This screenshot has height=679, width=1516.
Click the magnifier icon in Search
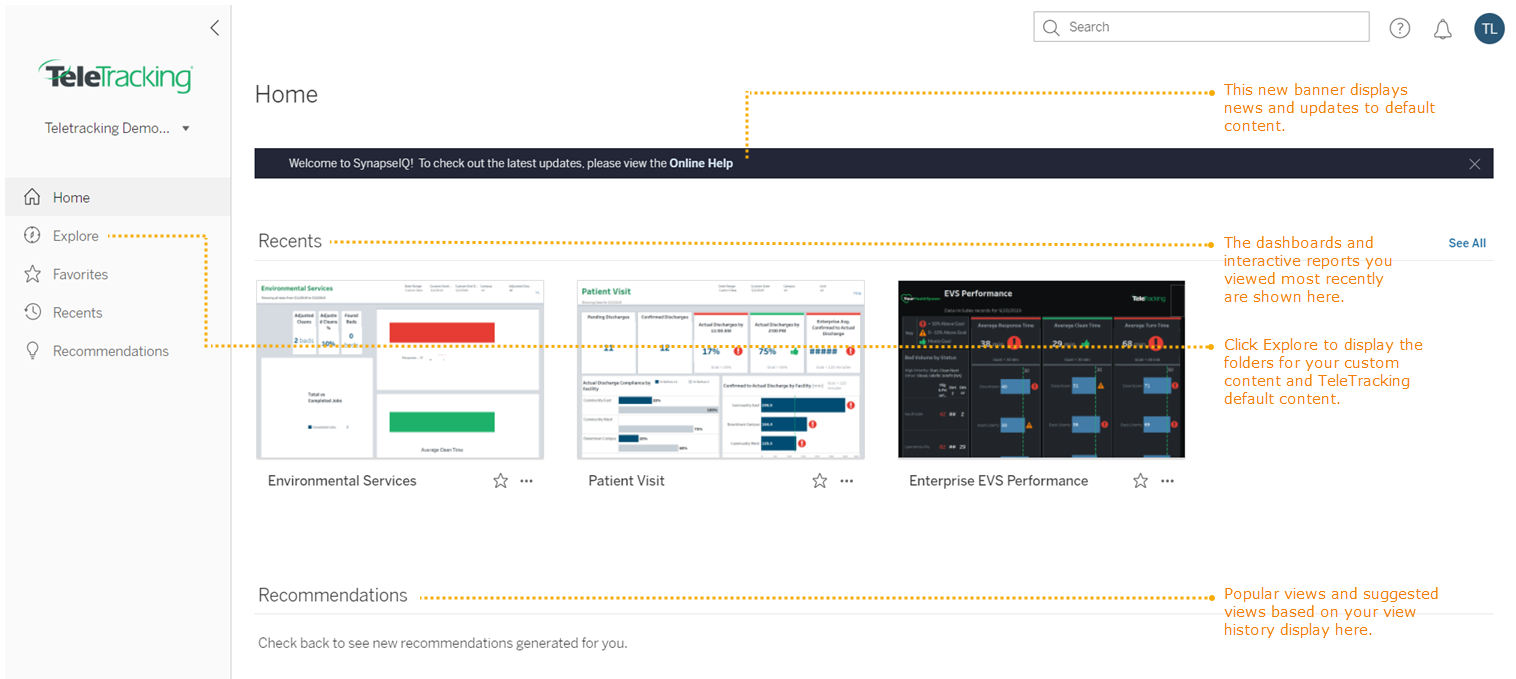(1051, 27)
